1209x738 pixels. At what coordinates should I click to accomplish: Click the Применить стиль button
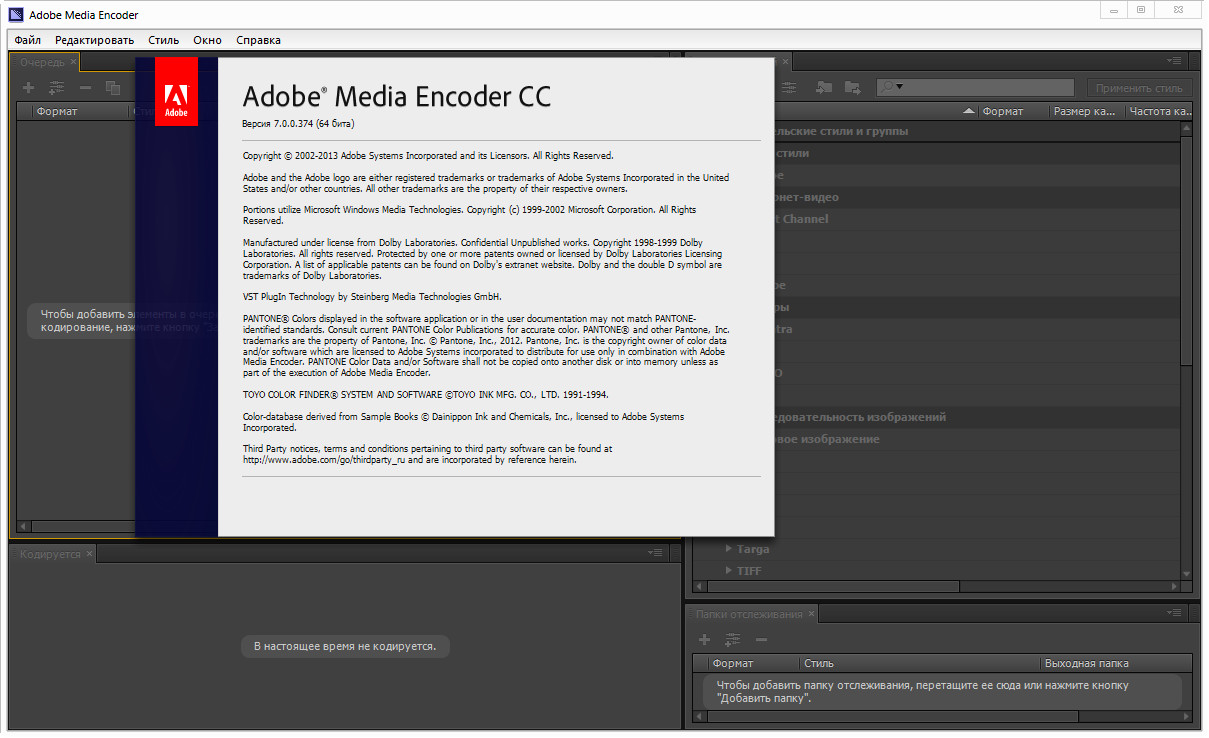click(1139, 88)
